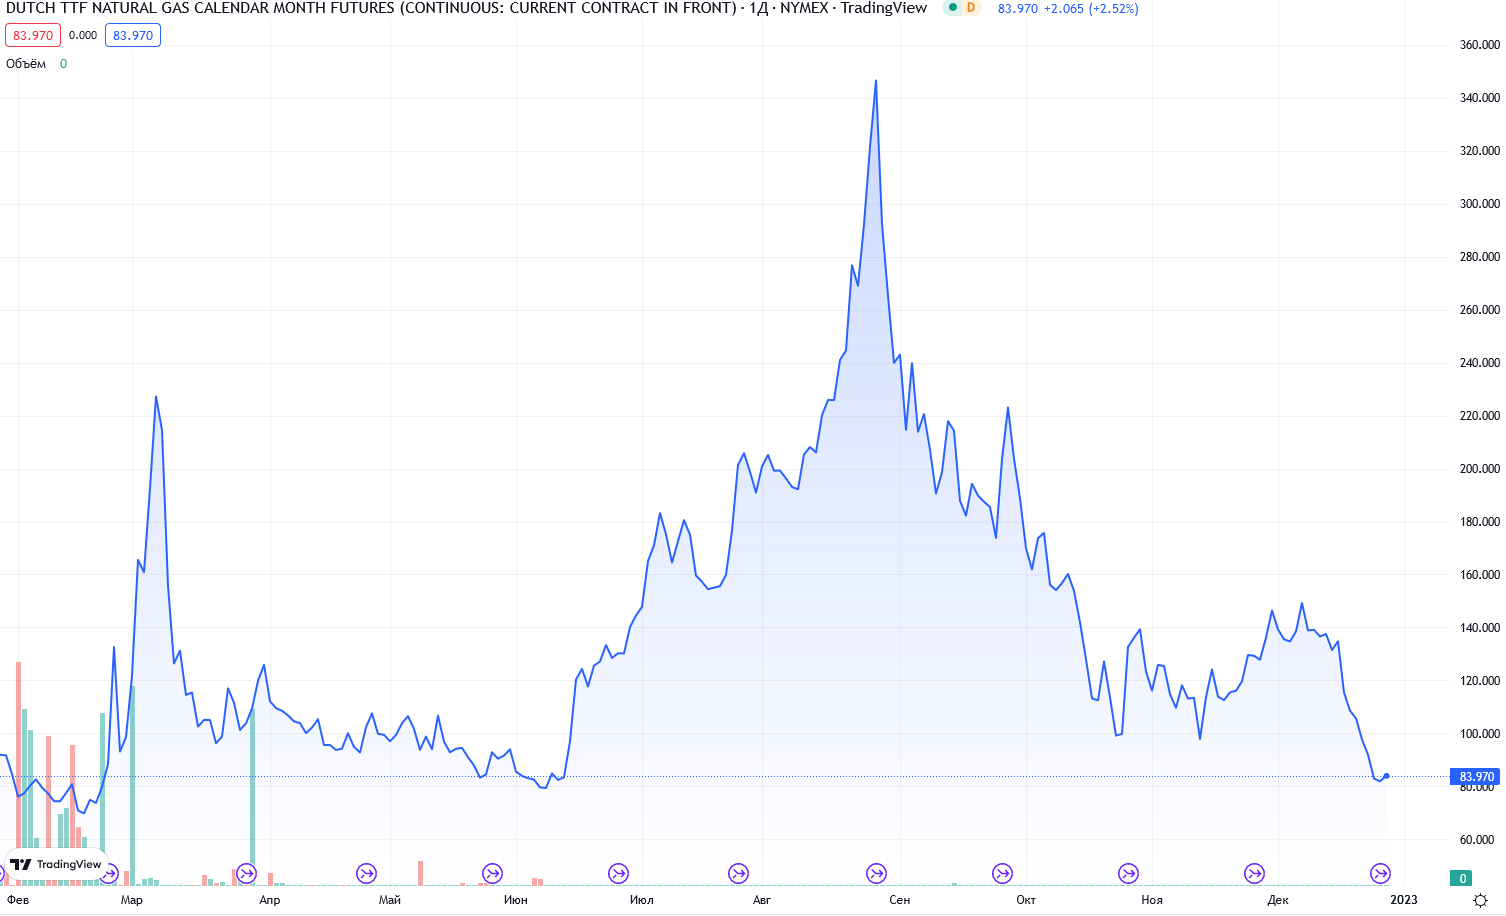This screenshot has width=1506, height=916.
Task: Click contract rollover marker left of Окт
Action: pyautogui.click(x=1002, y=873)
